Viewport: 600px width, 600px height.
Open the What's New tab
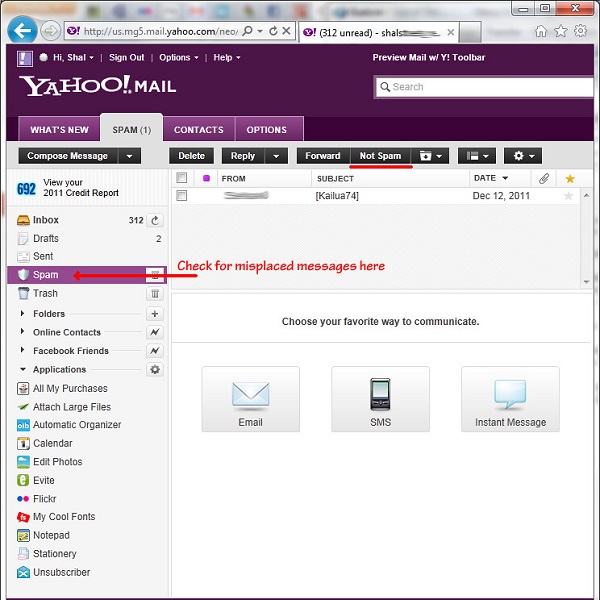point(59,130)
